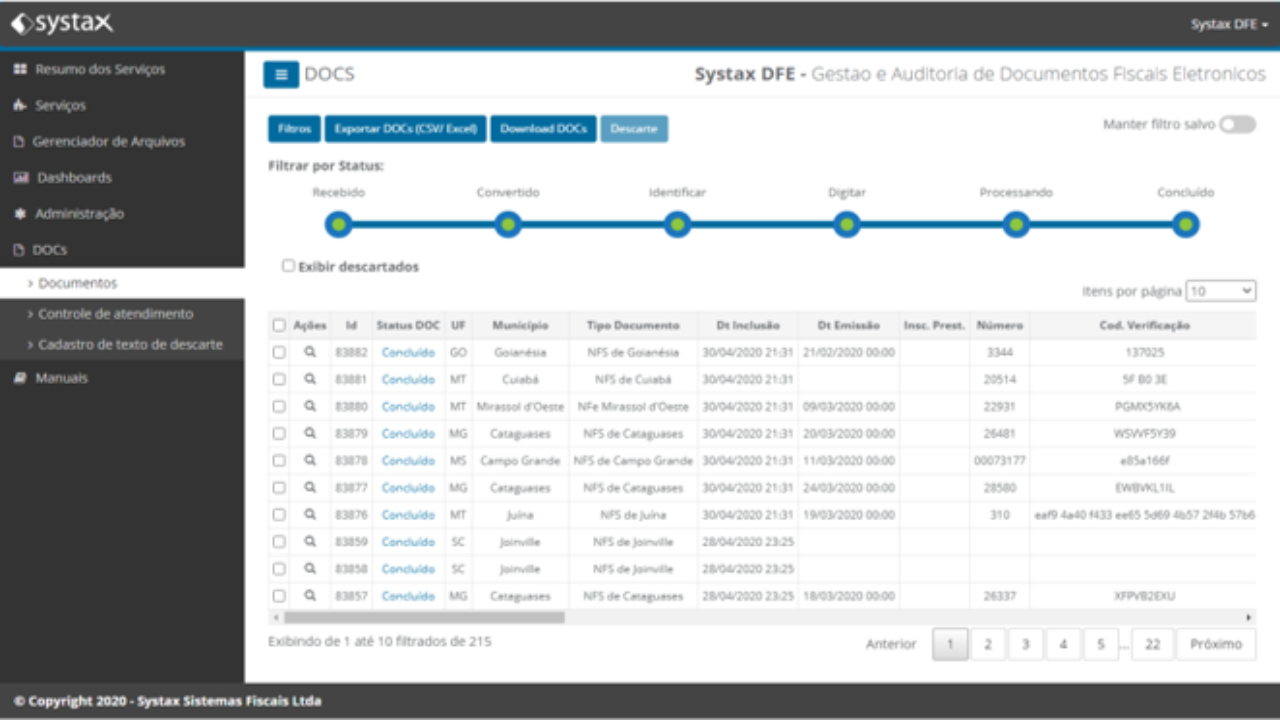Filter by Identificar status node

click(677, 225)
